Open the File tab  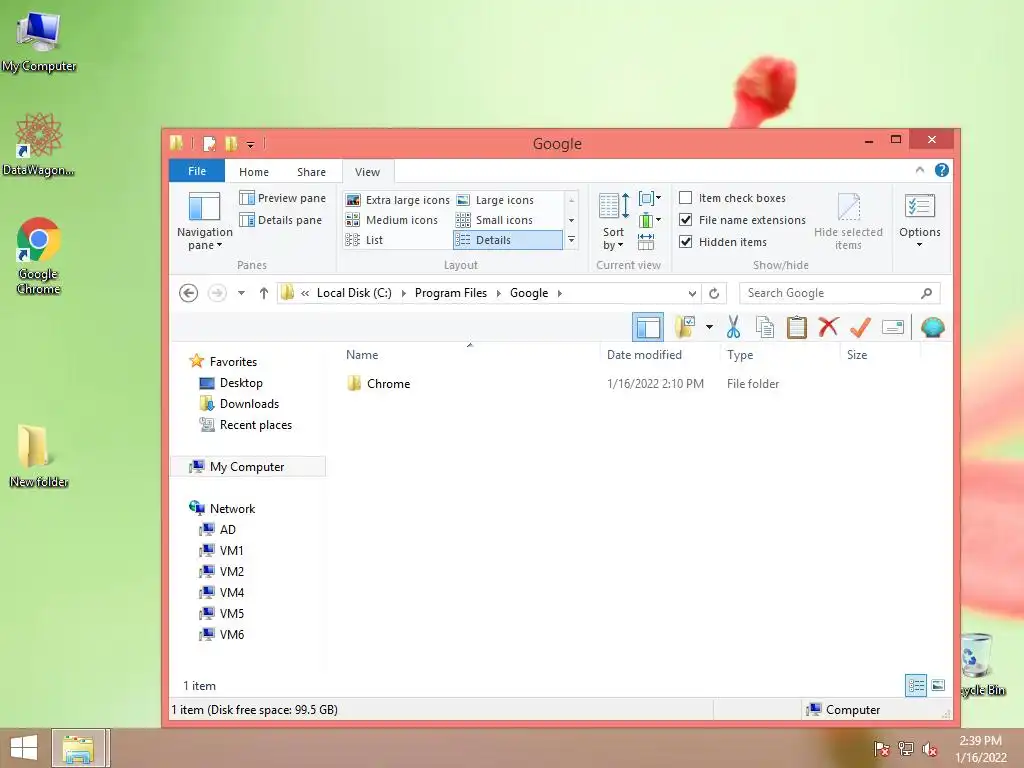[197, 171]
